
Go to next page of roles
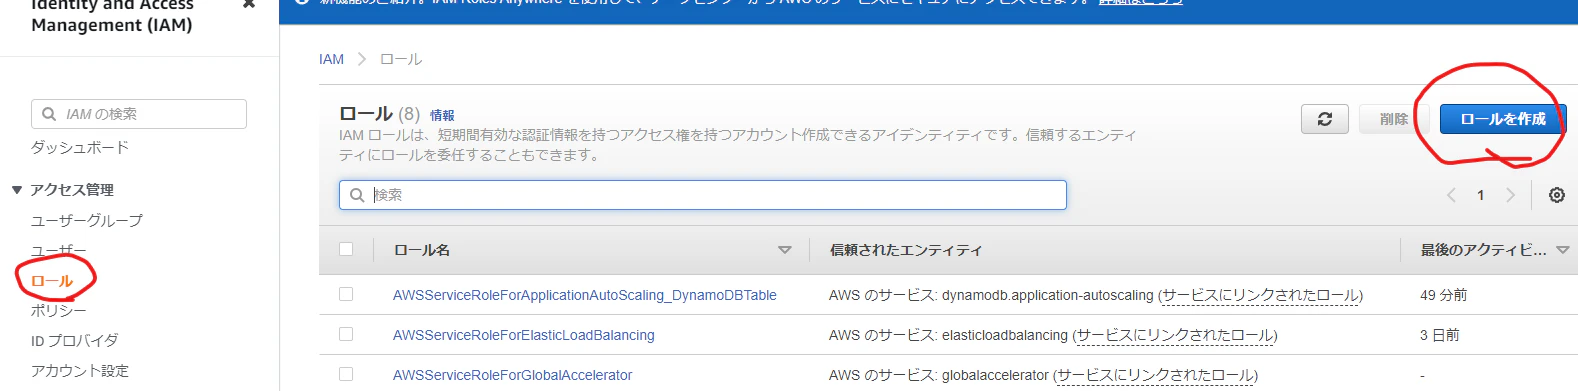[1511, 195]
